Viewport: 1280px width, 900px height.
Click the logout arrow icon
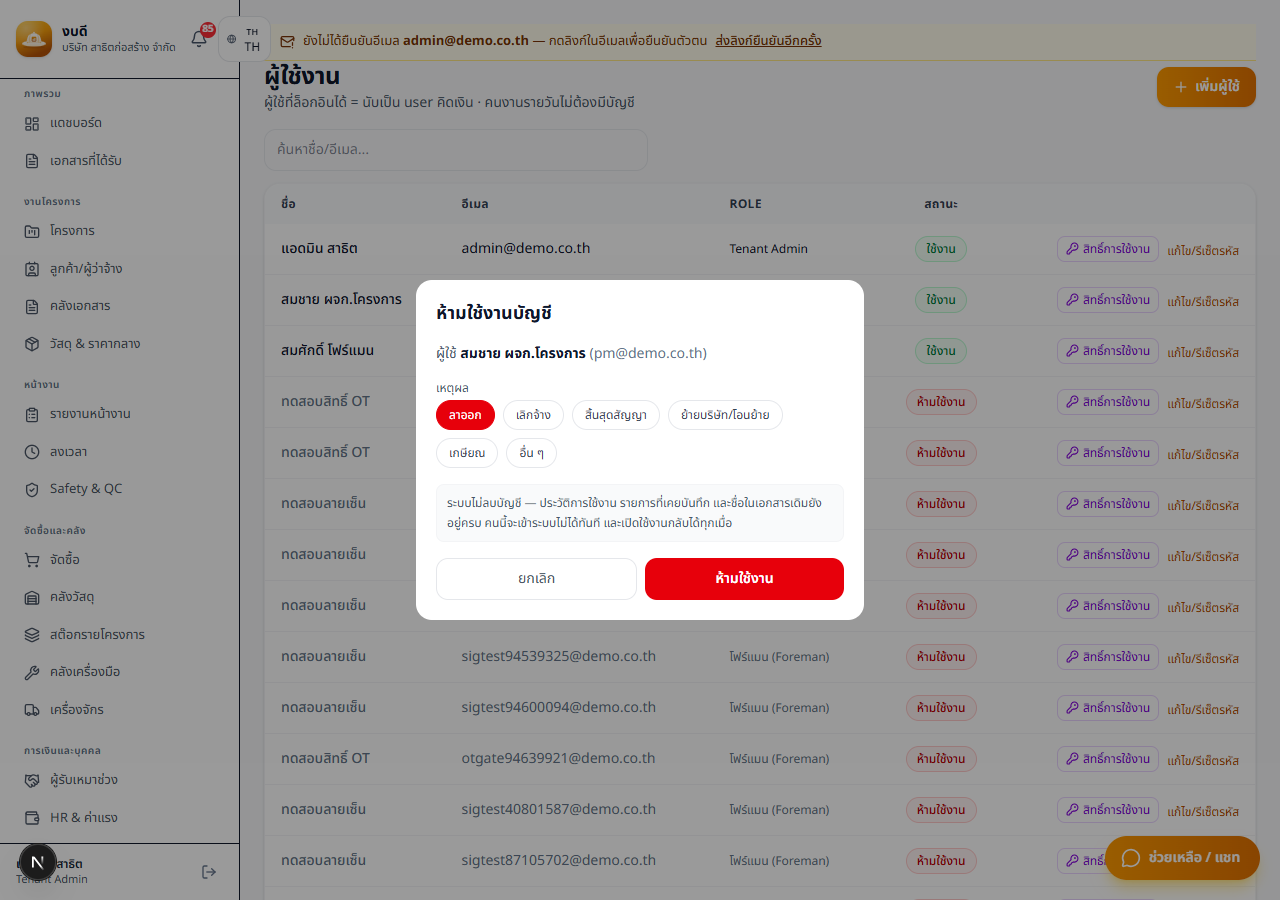coord(209,872)
